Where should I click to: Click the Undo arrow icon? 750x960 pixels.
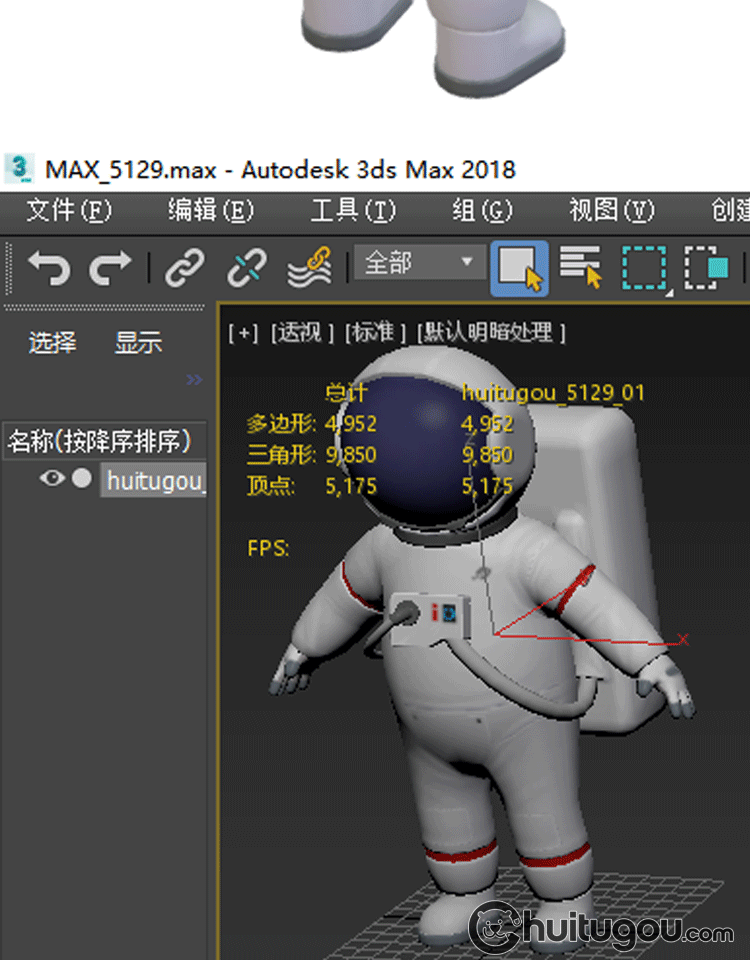(x=50, y=268)
